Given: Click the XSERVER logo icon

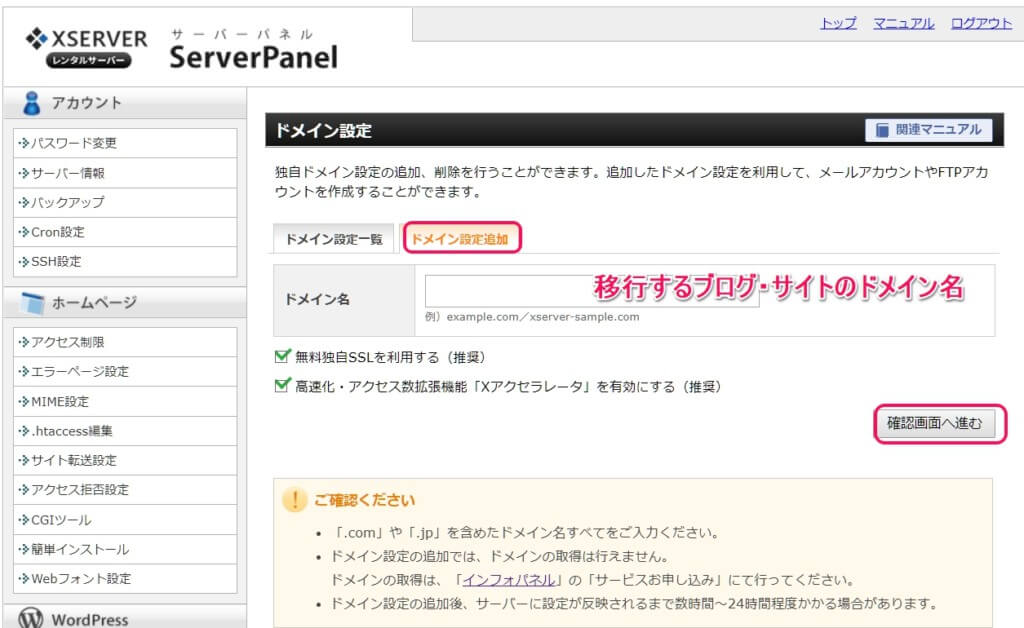Looking at the screenshot, I should (x=38, y=39).
